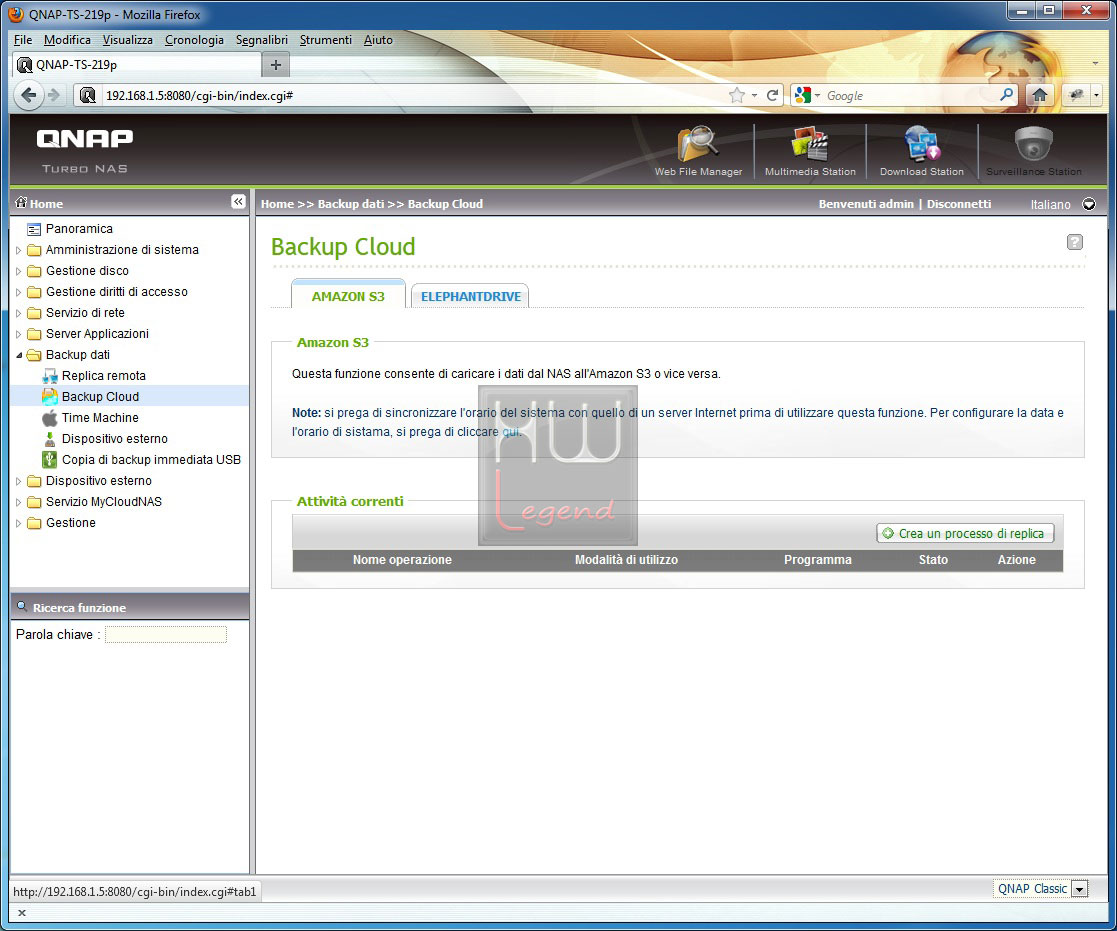1117x931 pixels.
Task: Select Copia di backup immediata USB
Action: (151, 459)
